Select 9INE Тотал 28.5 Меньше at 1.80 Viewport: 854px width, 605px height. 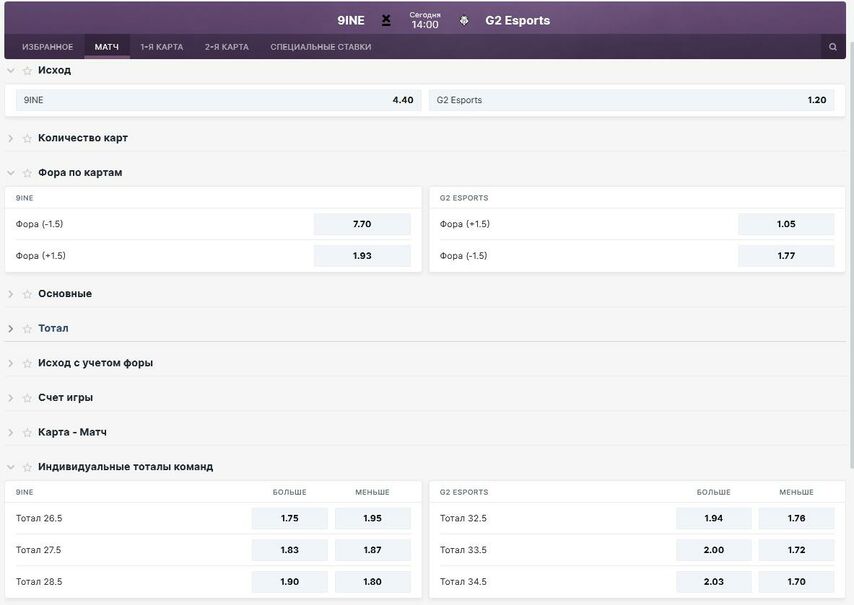pyautogui.click(x=373, y=582)
